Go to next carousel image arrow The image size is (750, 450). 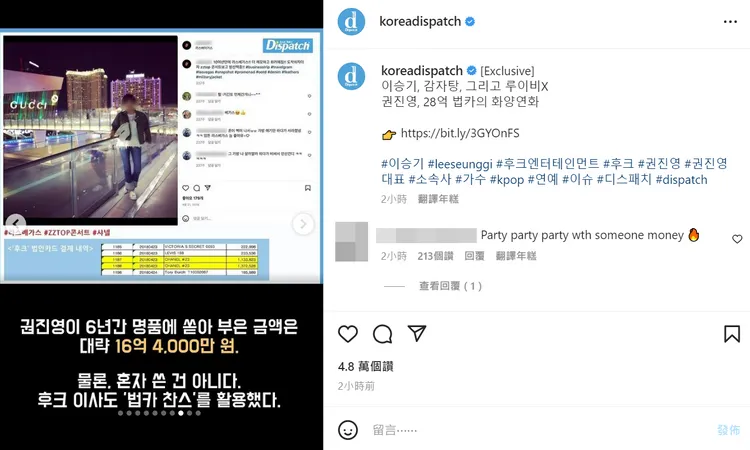(x=303, y=224)
